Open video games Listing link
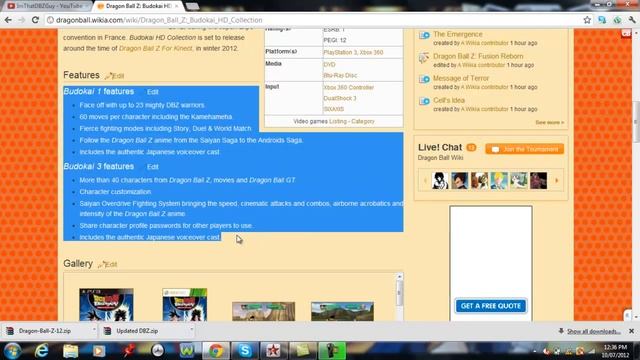 338,121
